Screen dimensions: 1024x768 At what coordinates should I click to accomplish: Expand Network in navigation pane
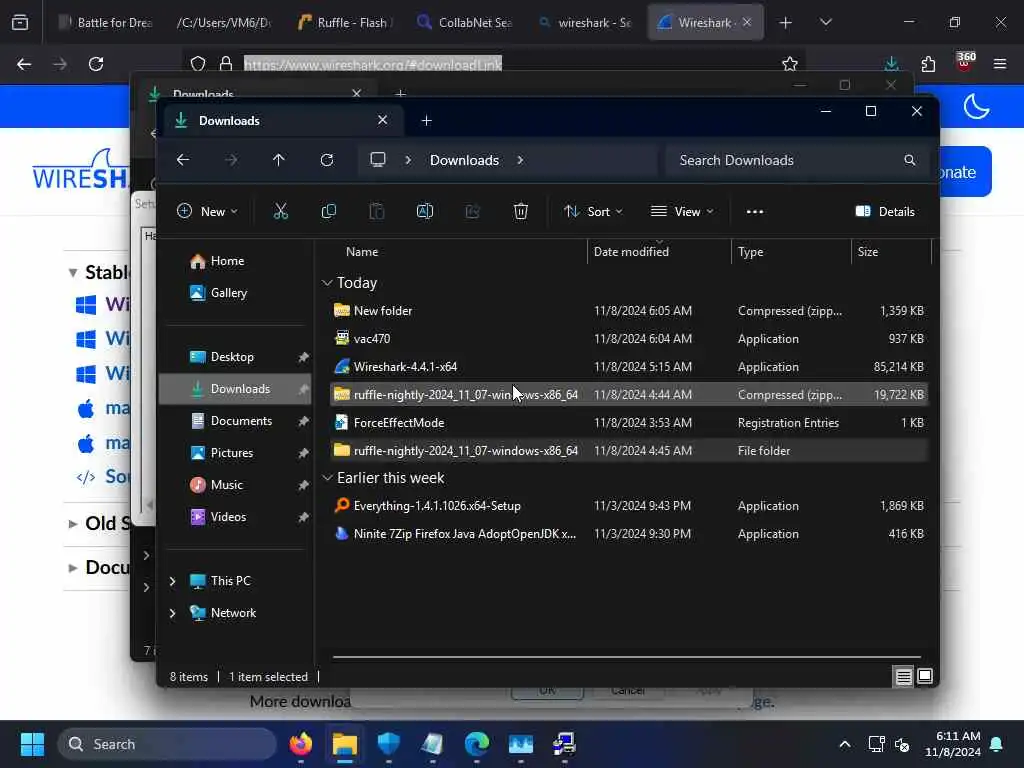tap(172, 613)
